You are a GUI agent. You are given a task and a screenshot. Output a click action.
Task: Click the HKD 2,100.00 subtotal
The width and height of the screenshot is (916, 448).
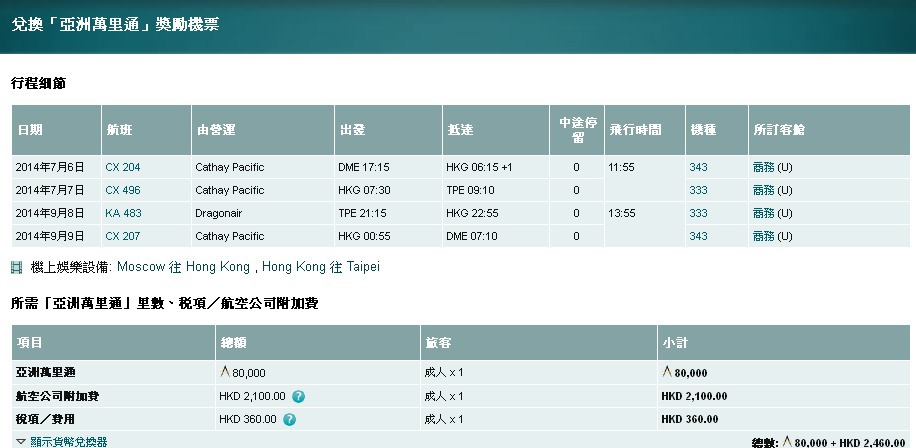pyautogui.click(x=694, y=396)
